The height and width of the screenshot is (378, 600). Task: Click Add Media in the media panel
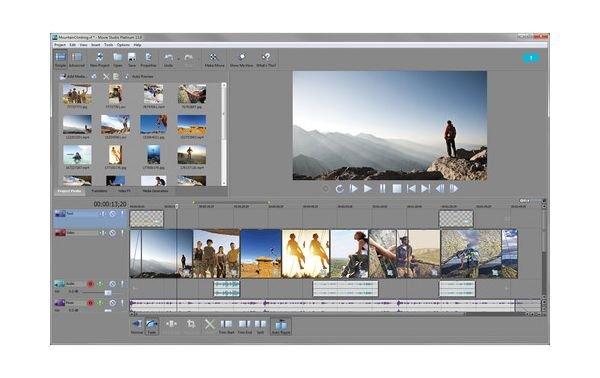coord(72,77)
